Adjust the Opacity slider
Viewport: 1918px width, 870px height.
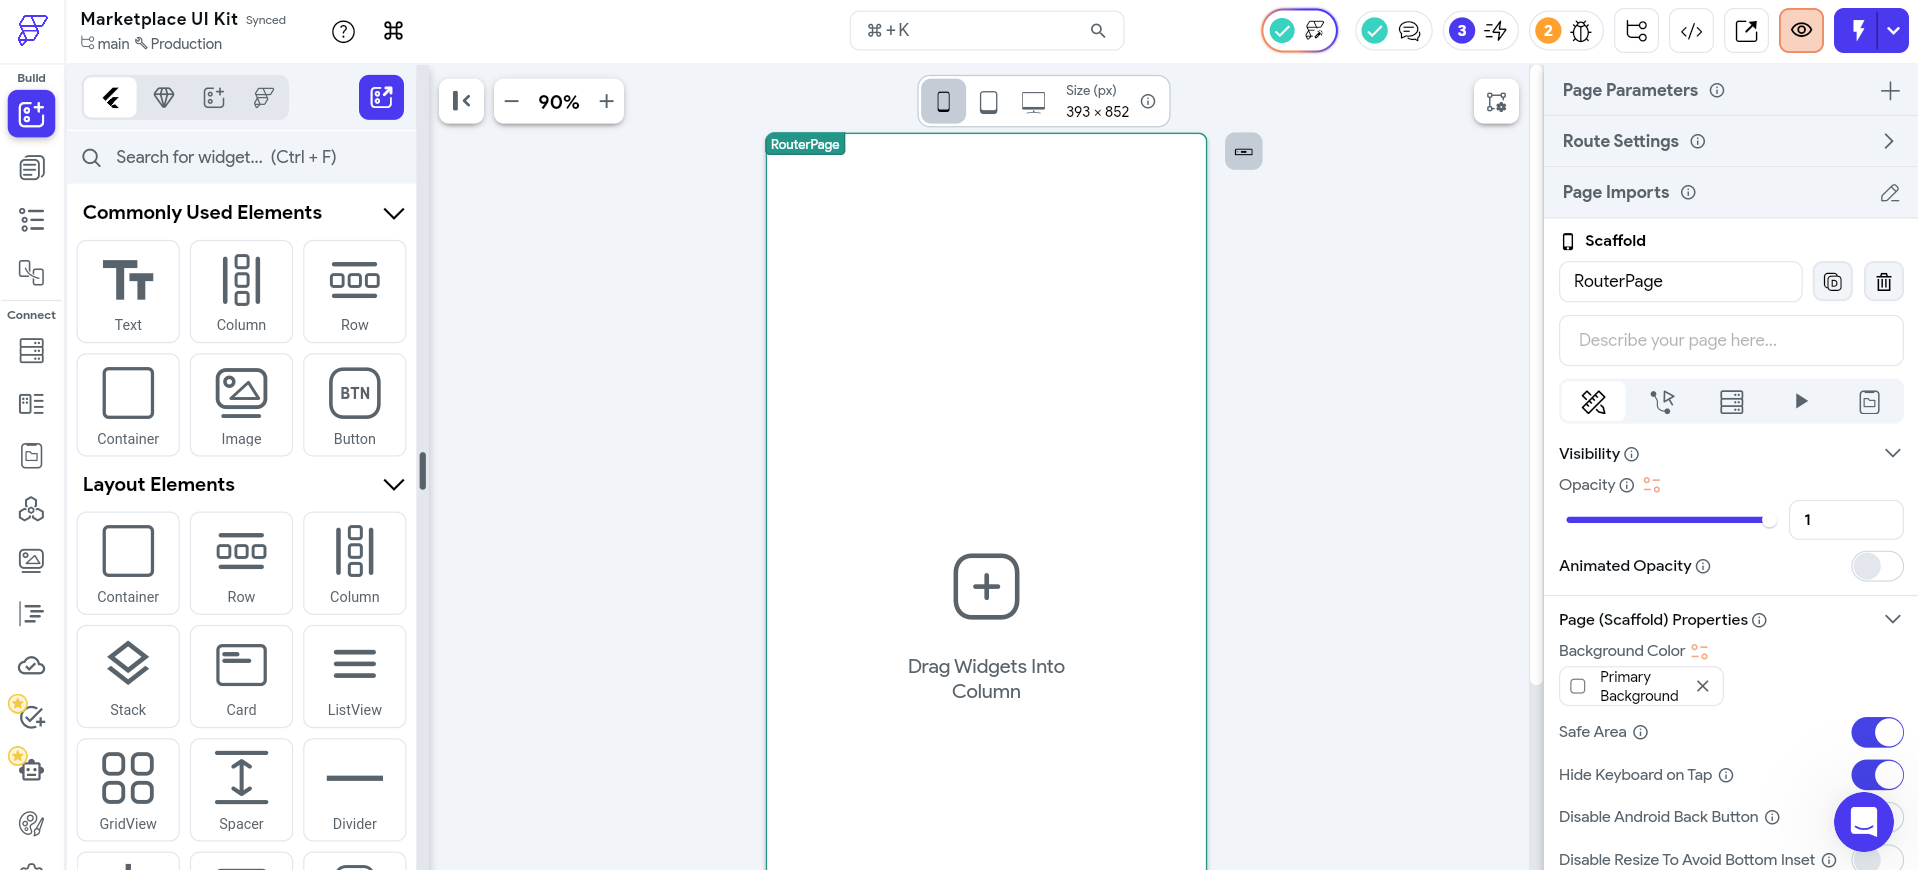coord(1670,520)
